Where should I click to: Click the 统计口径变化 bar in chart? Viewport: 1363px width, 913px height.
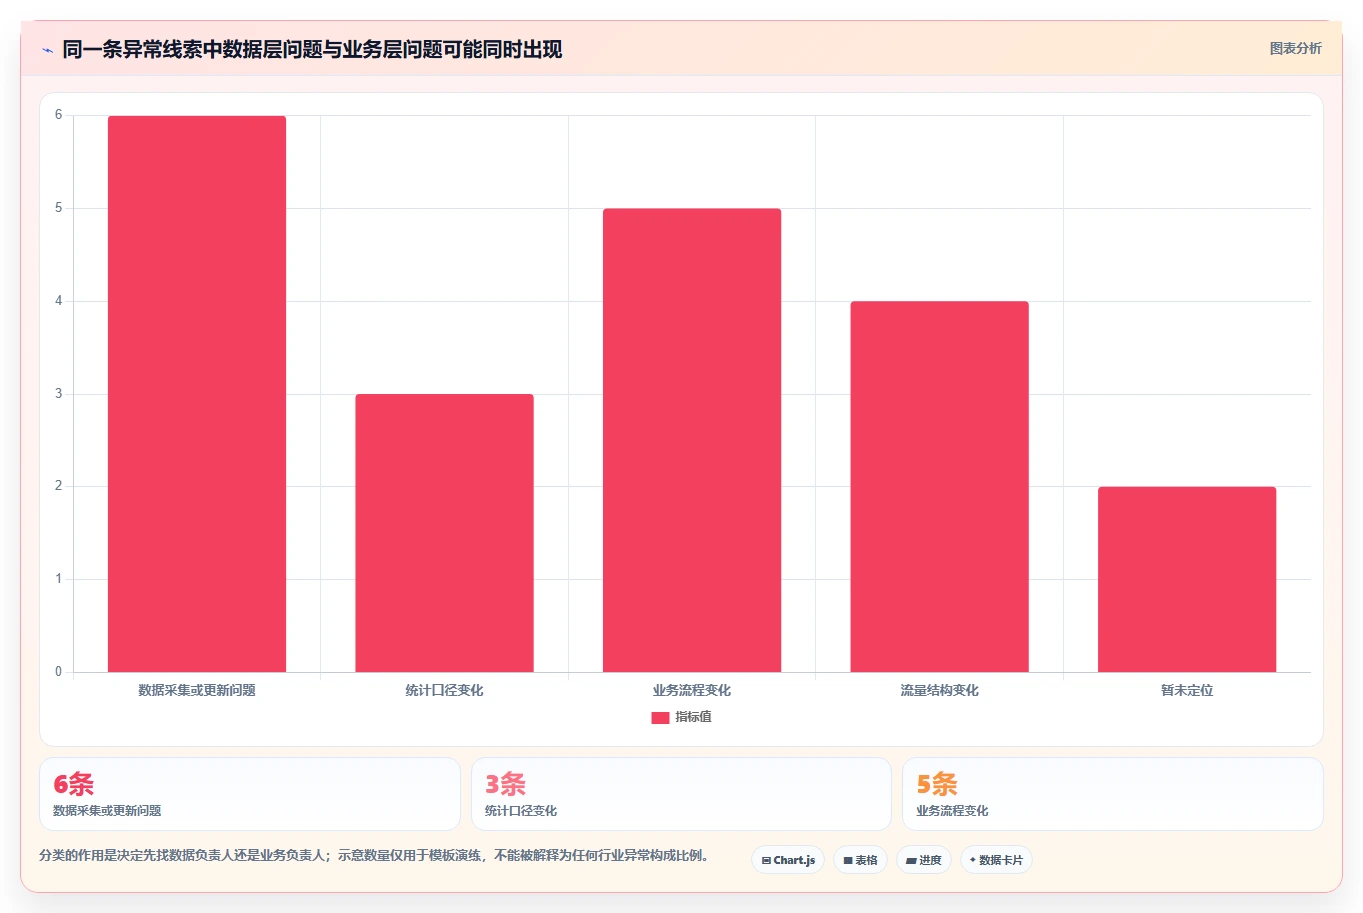click(444, 533)
